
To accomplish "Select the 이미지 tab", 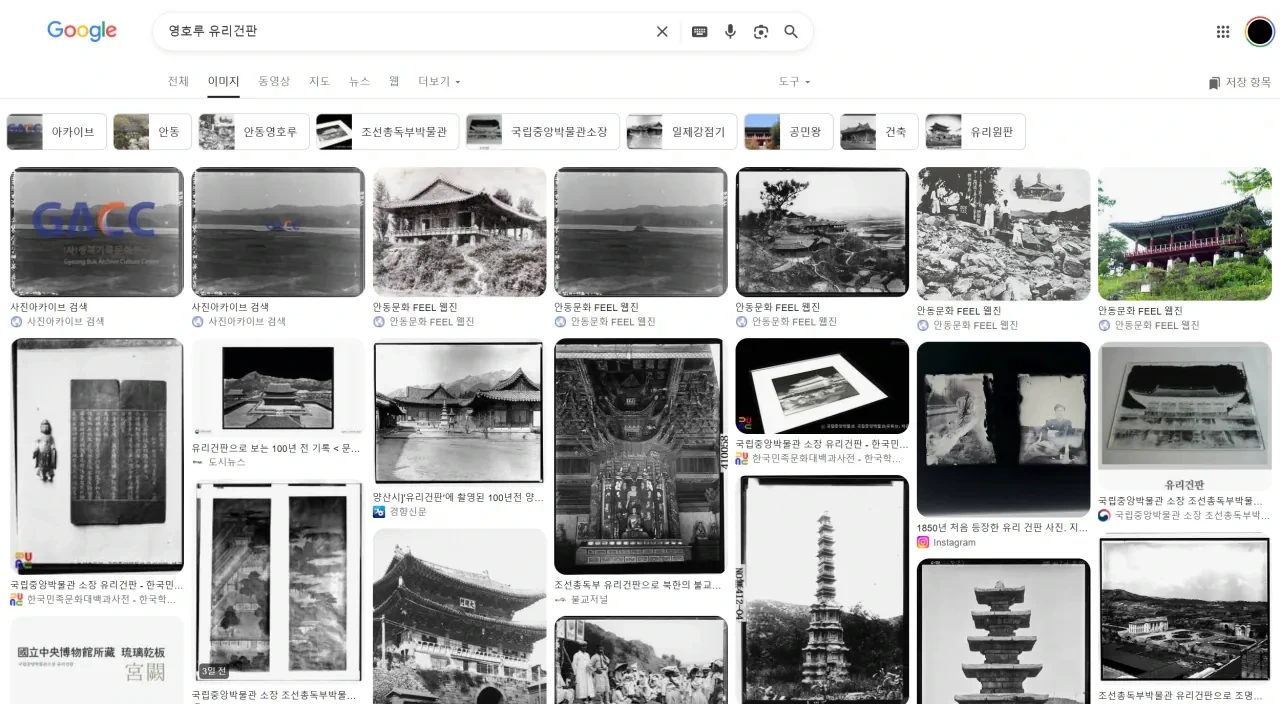I will tap(223, 81).
